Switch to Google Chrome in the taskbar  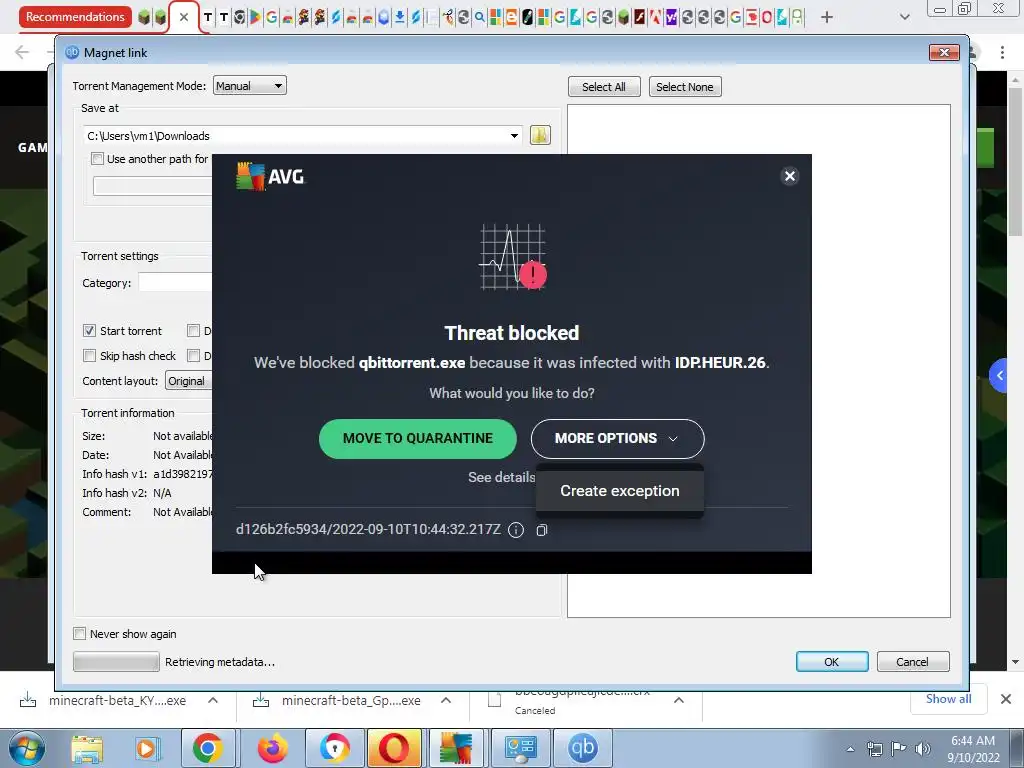[208, 748]
